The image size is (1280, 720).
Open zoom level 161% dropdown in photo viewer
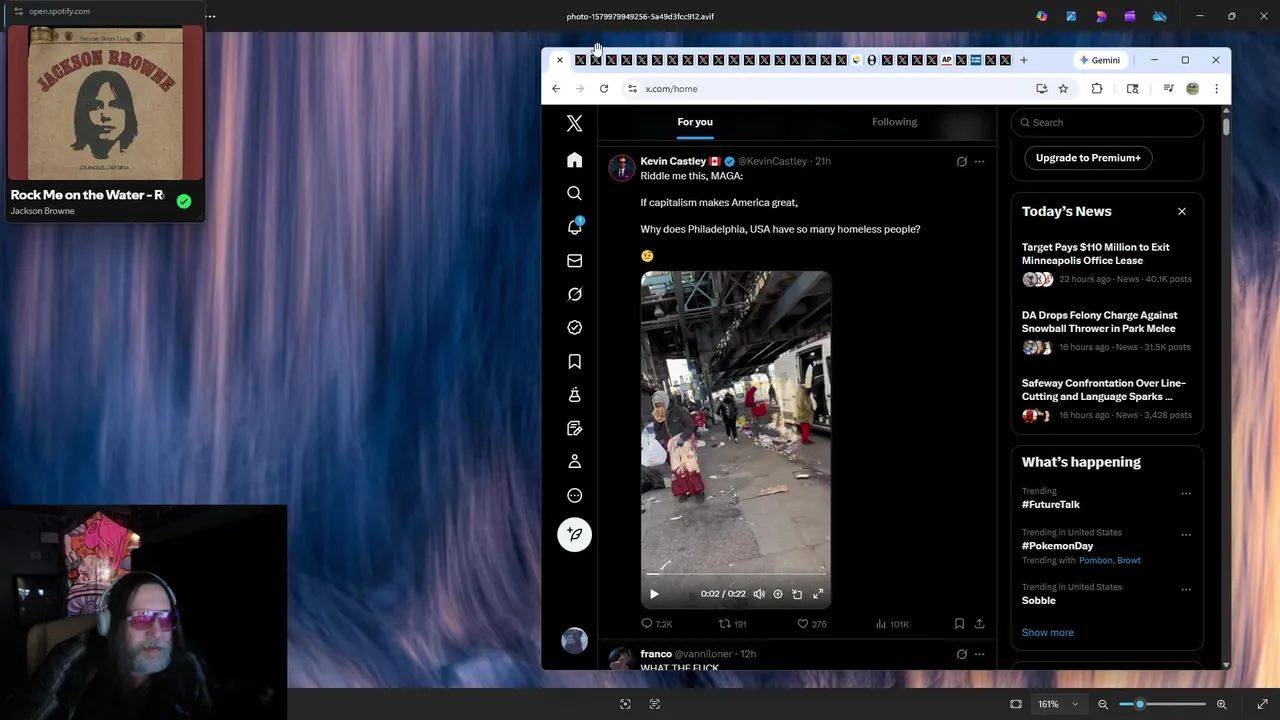(1058, 704)
